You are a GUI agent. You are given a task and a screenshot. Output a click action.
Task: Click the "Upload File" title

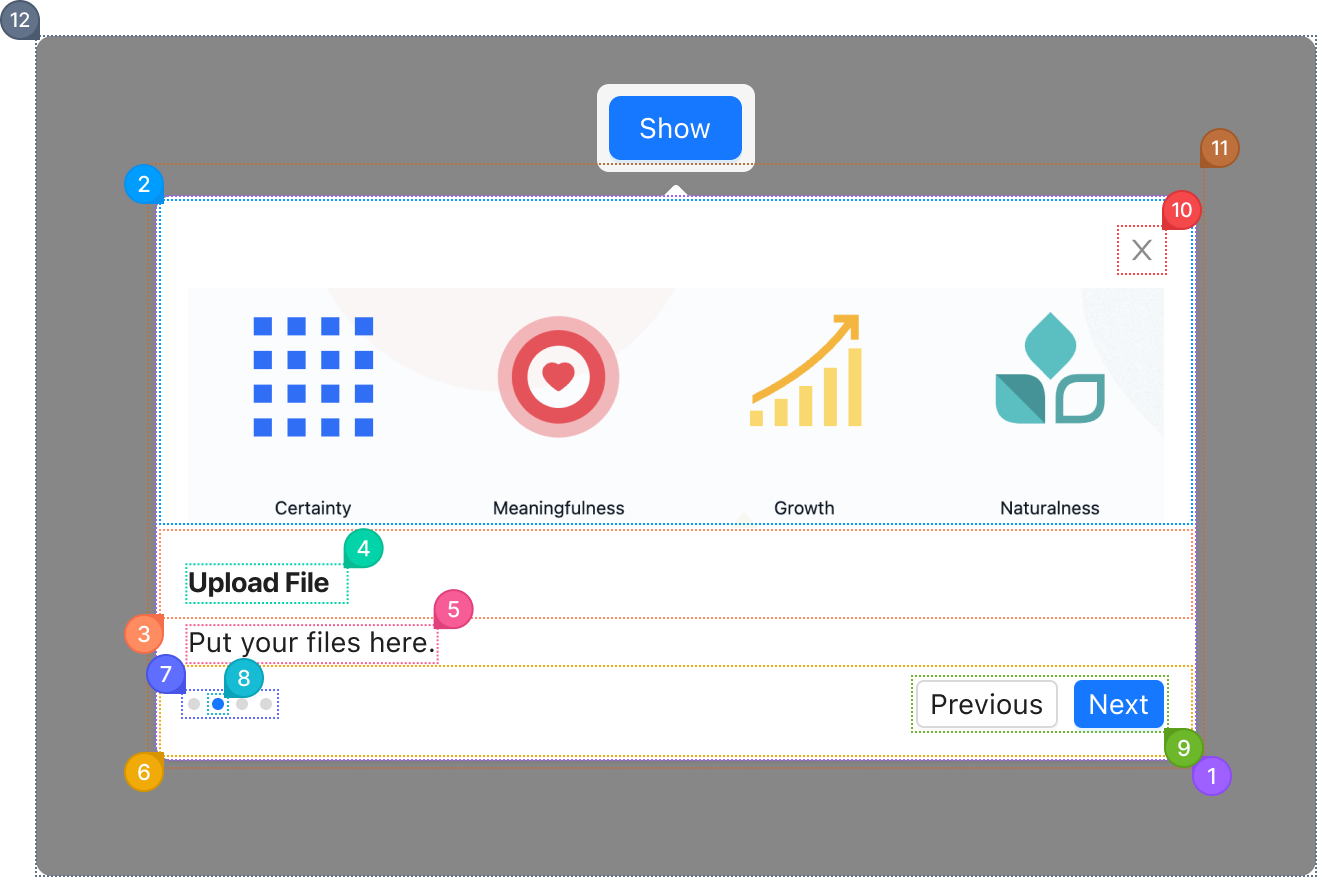(x=259, y=583)
